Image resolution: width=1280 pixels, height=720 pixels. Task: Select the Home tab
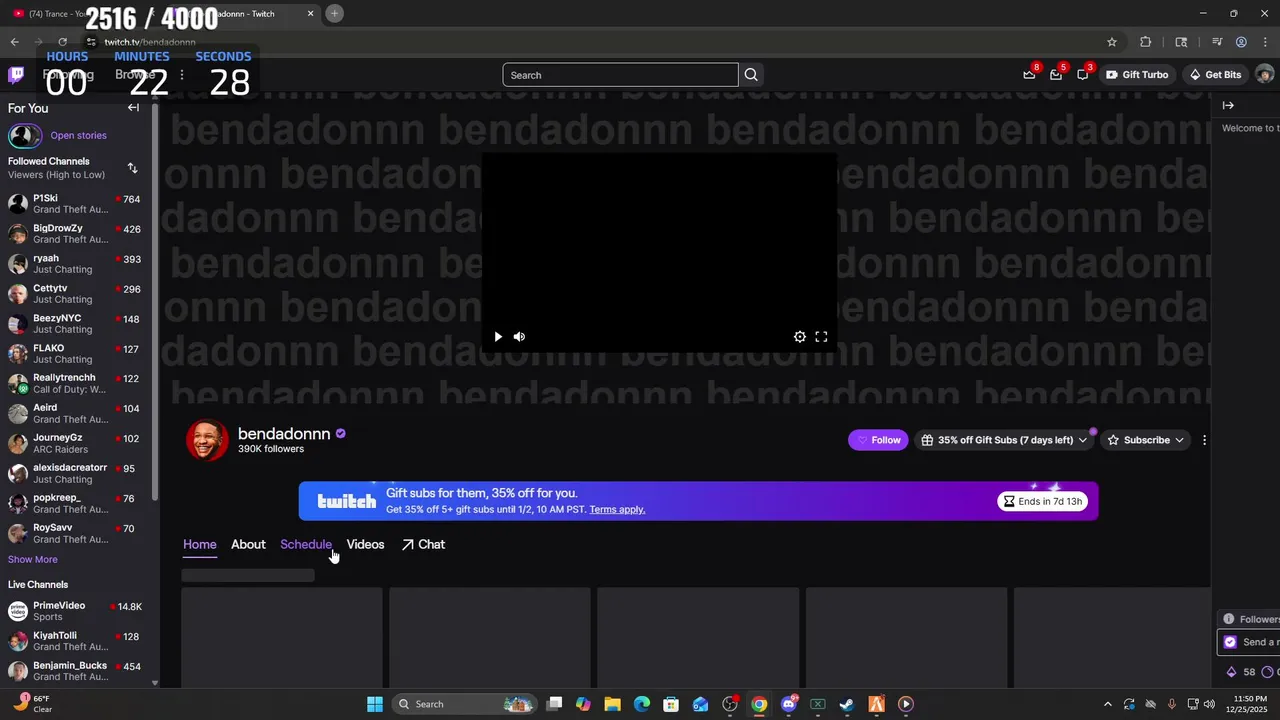(x=199, y=544)
